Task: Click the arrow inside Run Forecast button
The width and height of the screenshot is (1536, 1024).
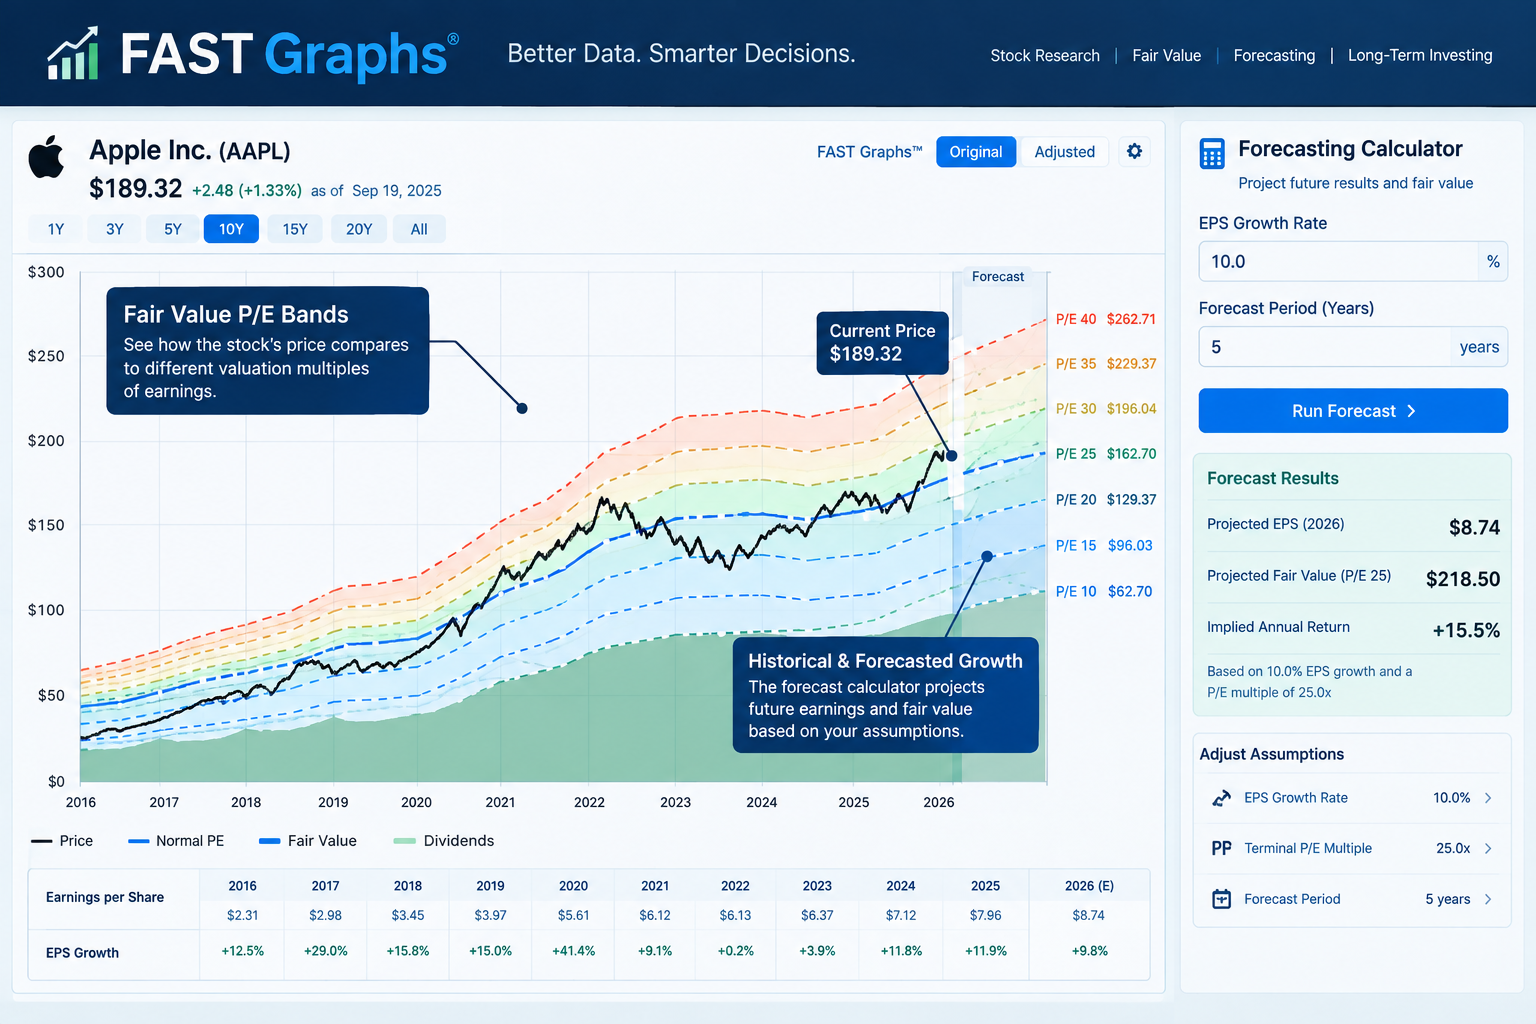Action: [1411, 411]
